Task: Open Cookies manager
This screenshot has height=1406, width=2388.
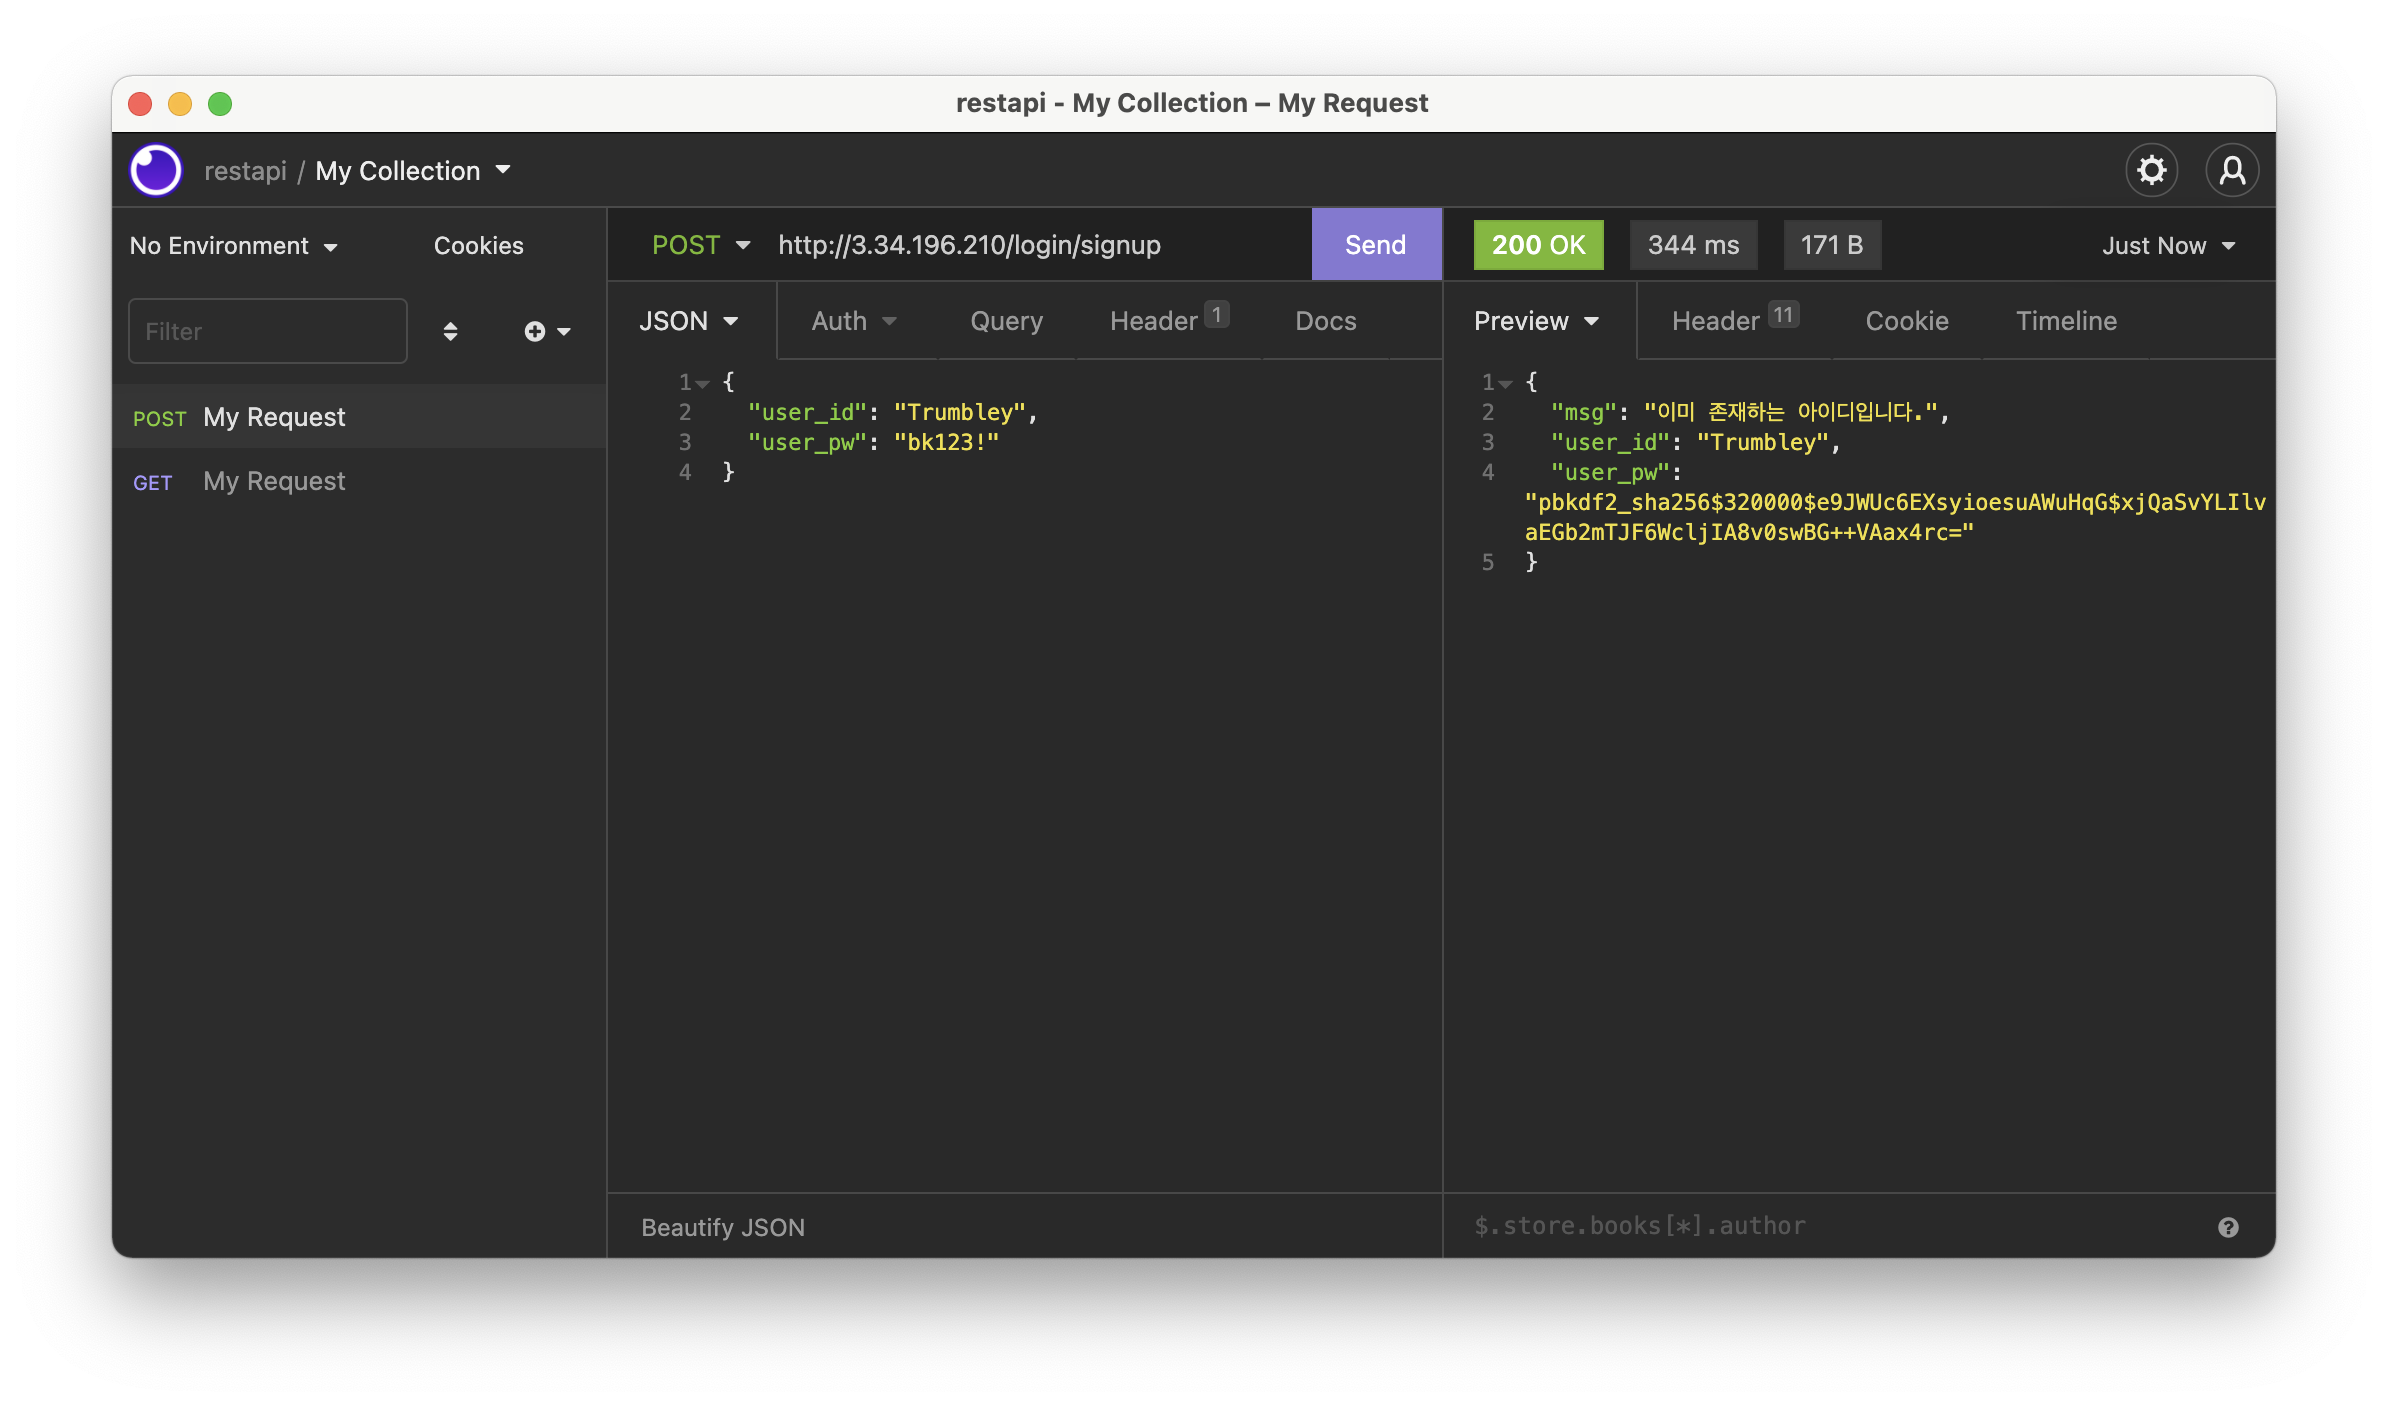Action: point(478,246)
